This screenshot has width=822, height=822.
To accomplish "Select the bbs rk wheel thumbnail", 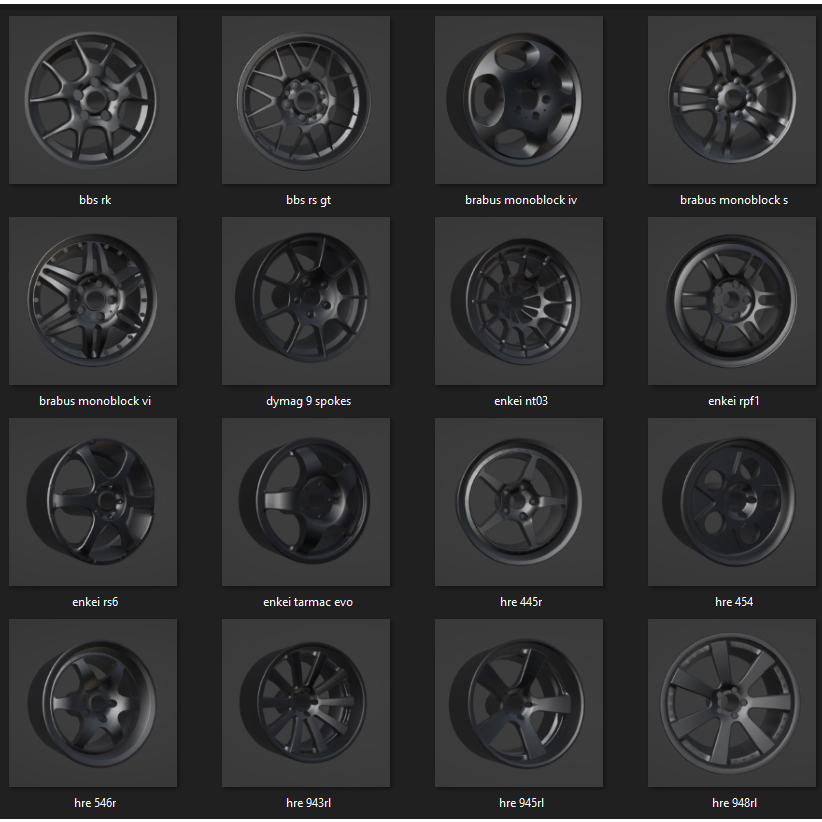I will 93,100.
